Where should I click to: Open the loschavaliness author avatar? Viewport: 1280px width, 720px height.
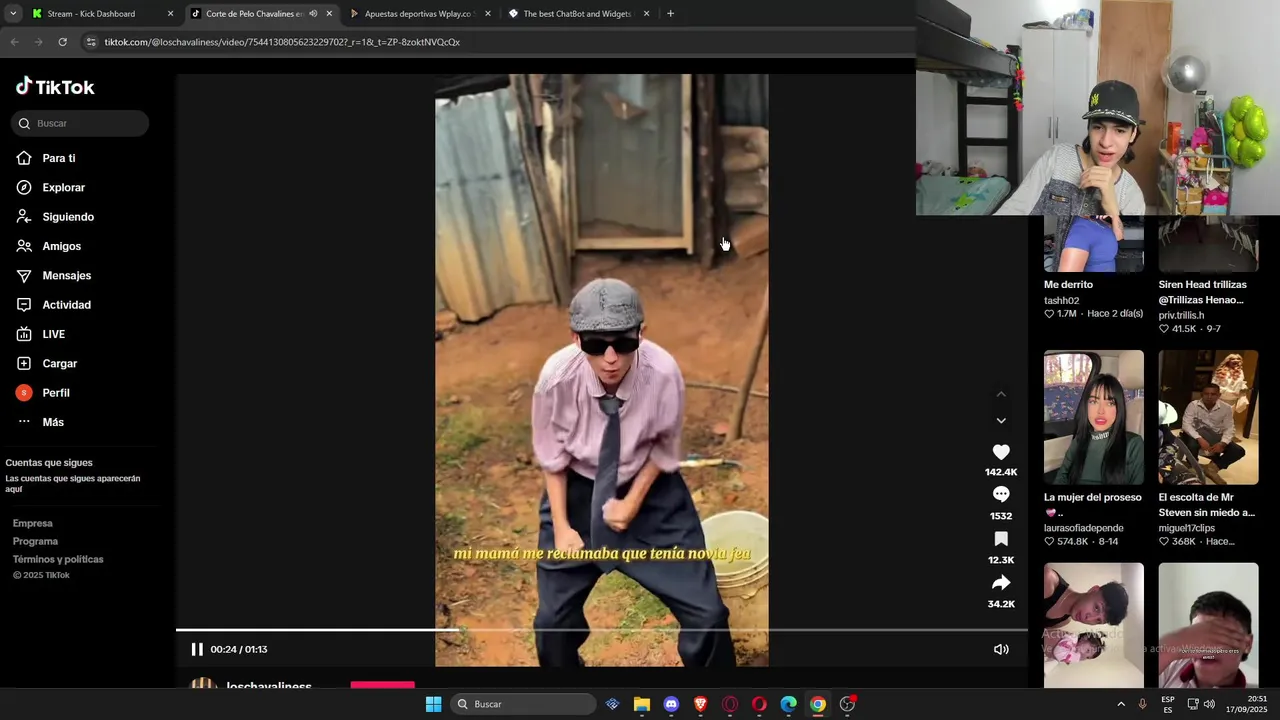204,684
